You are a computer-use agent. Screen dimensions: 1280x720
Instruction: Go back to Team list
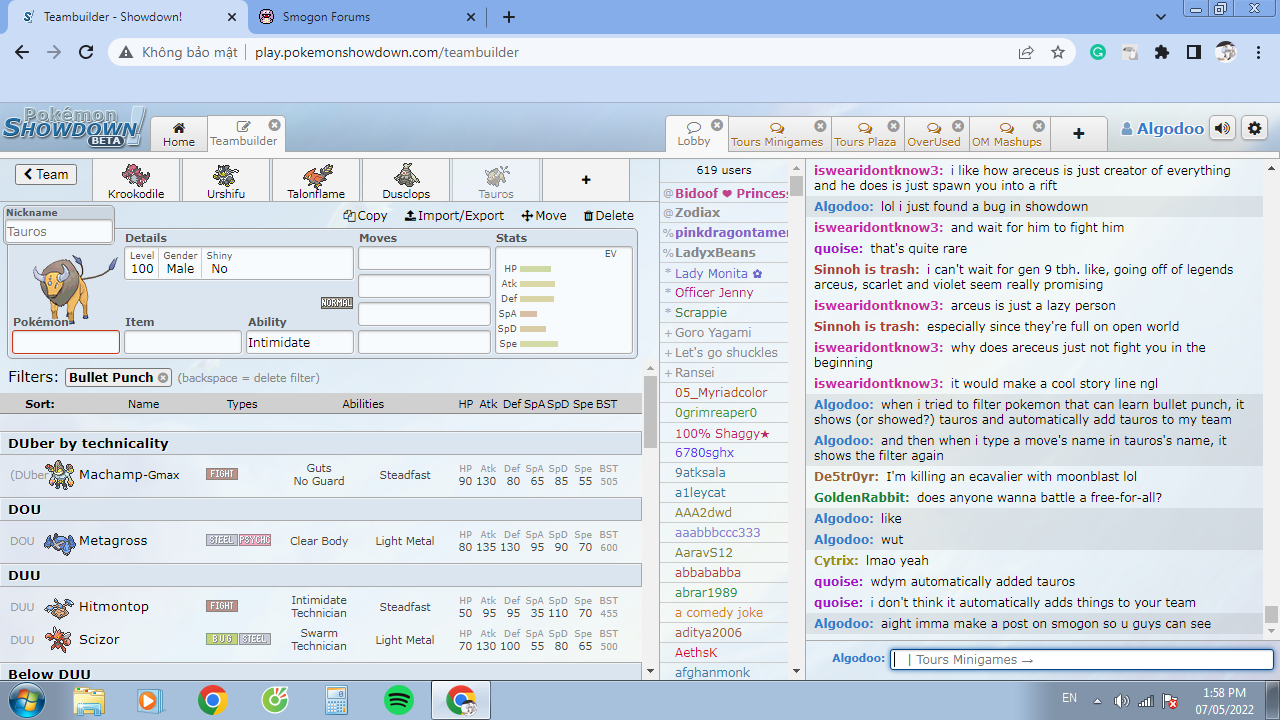[46, 174]
